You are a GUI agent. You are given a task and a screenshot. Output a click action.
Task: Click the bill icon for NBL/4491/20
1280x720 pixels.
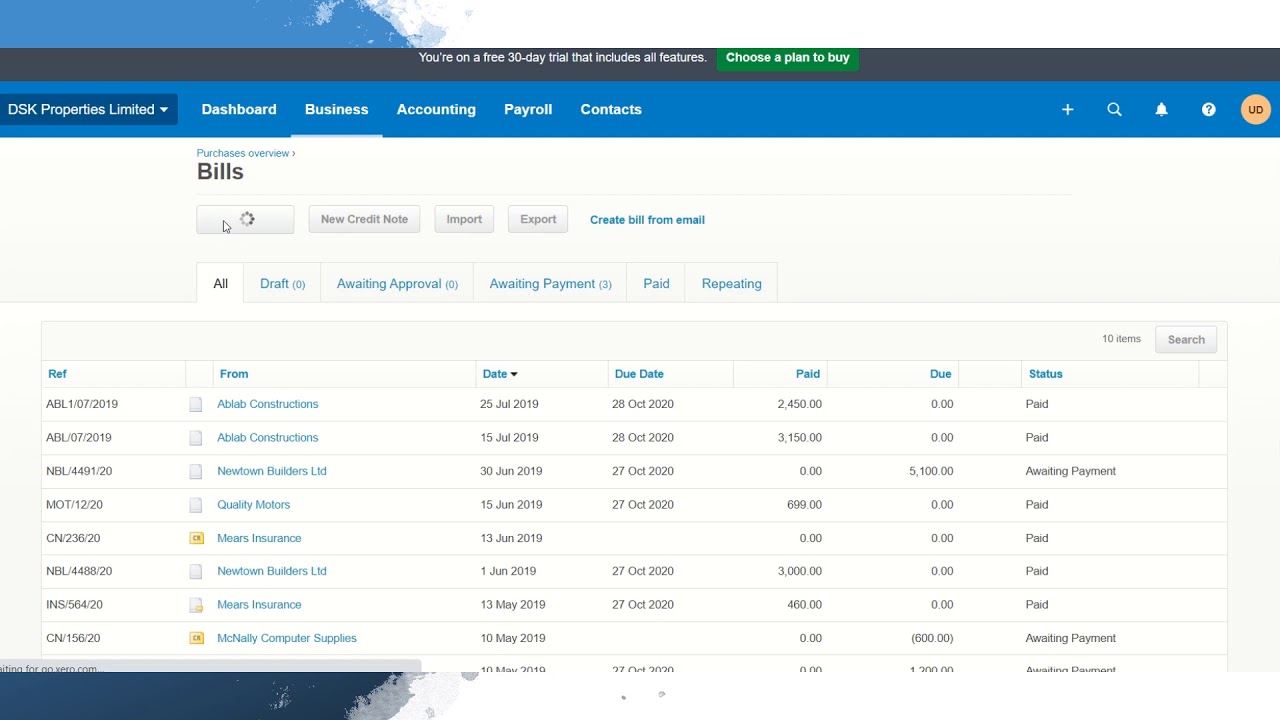pyautogui.click(x=196, y=471)
